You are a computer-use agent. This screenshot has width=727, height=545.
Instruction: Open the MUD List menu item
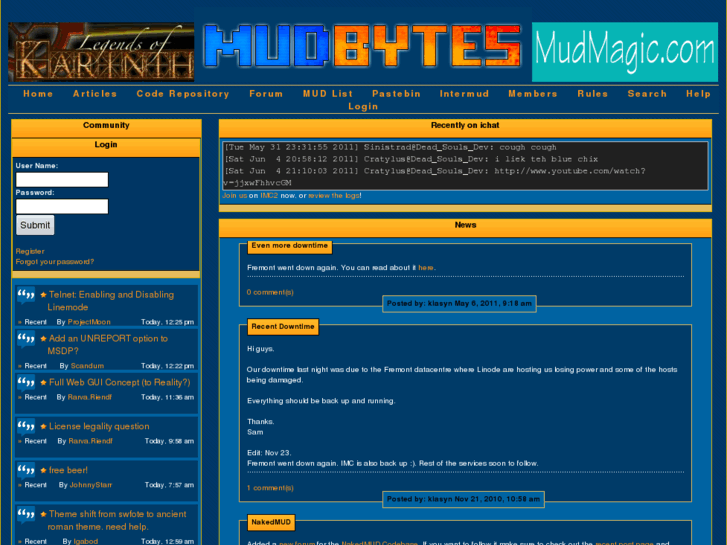coord(328,94)
